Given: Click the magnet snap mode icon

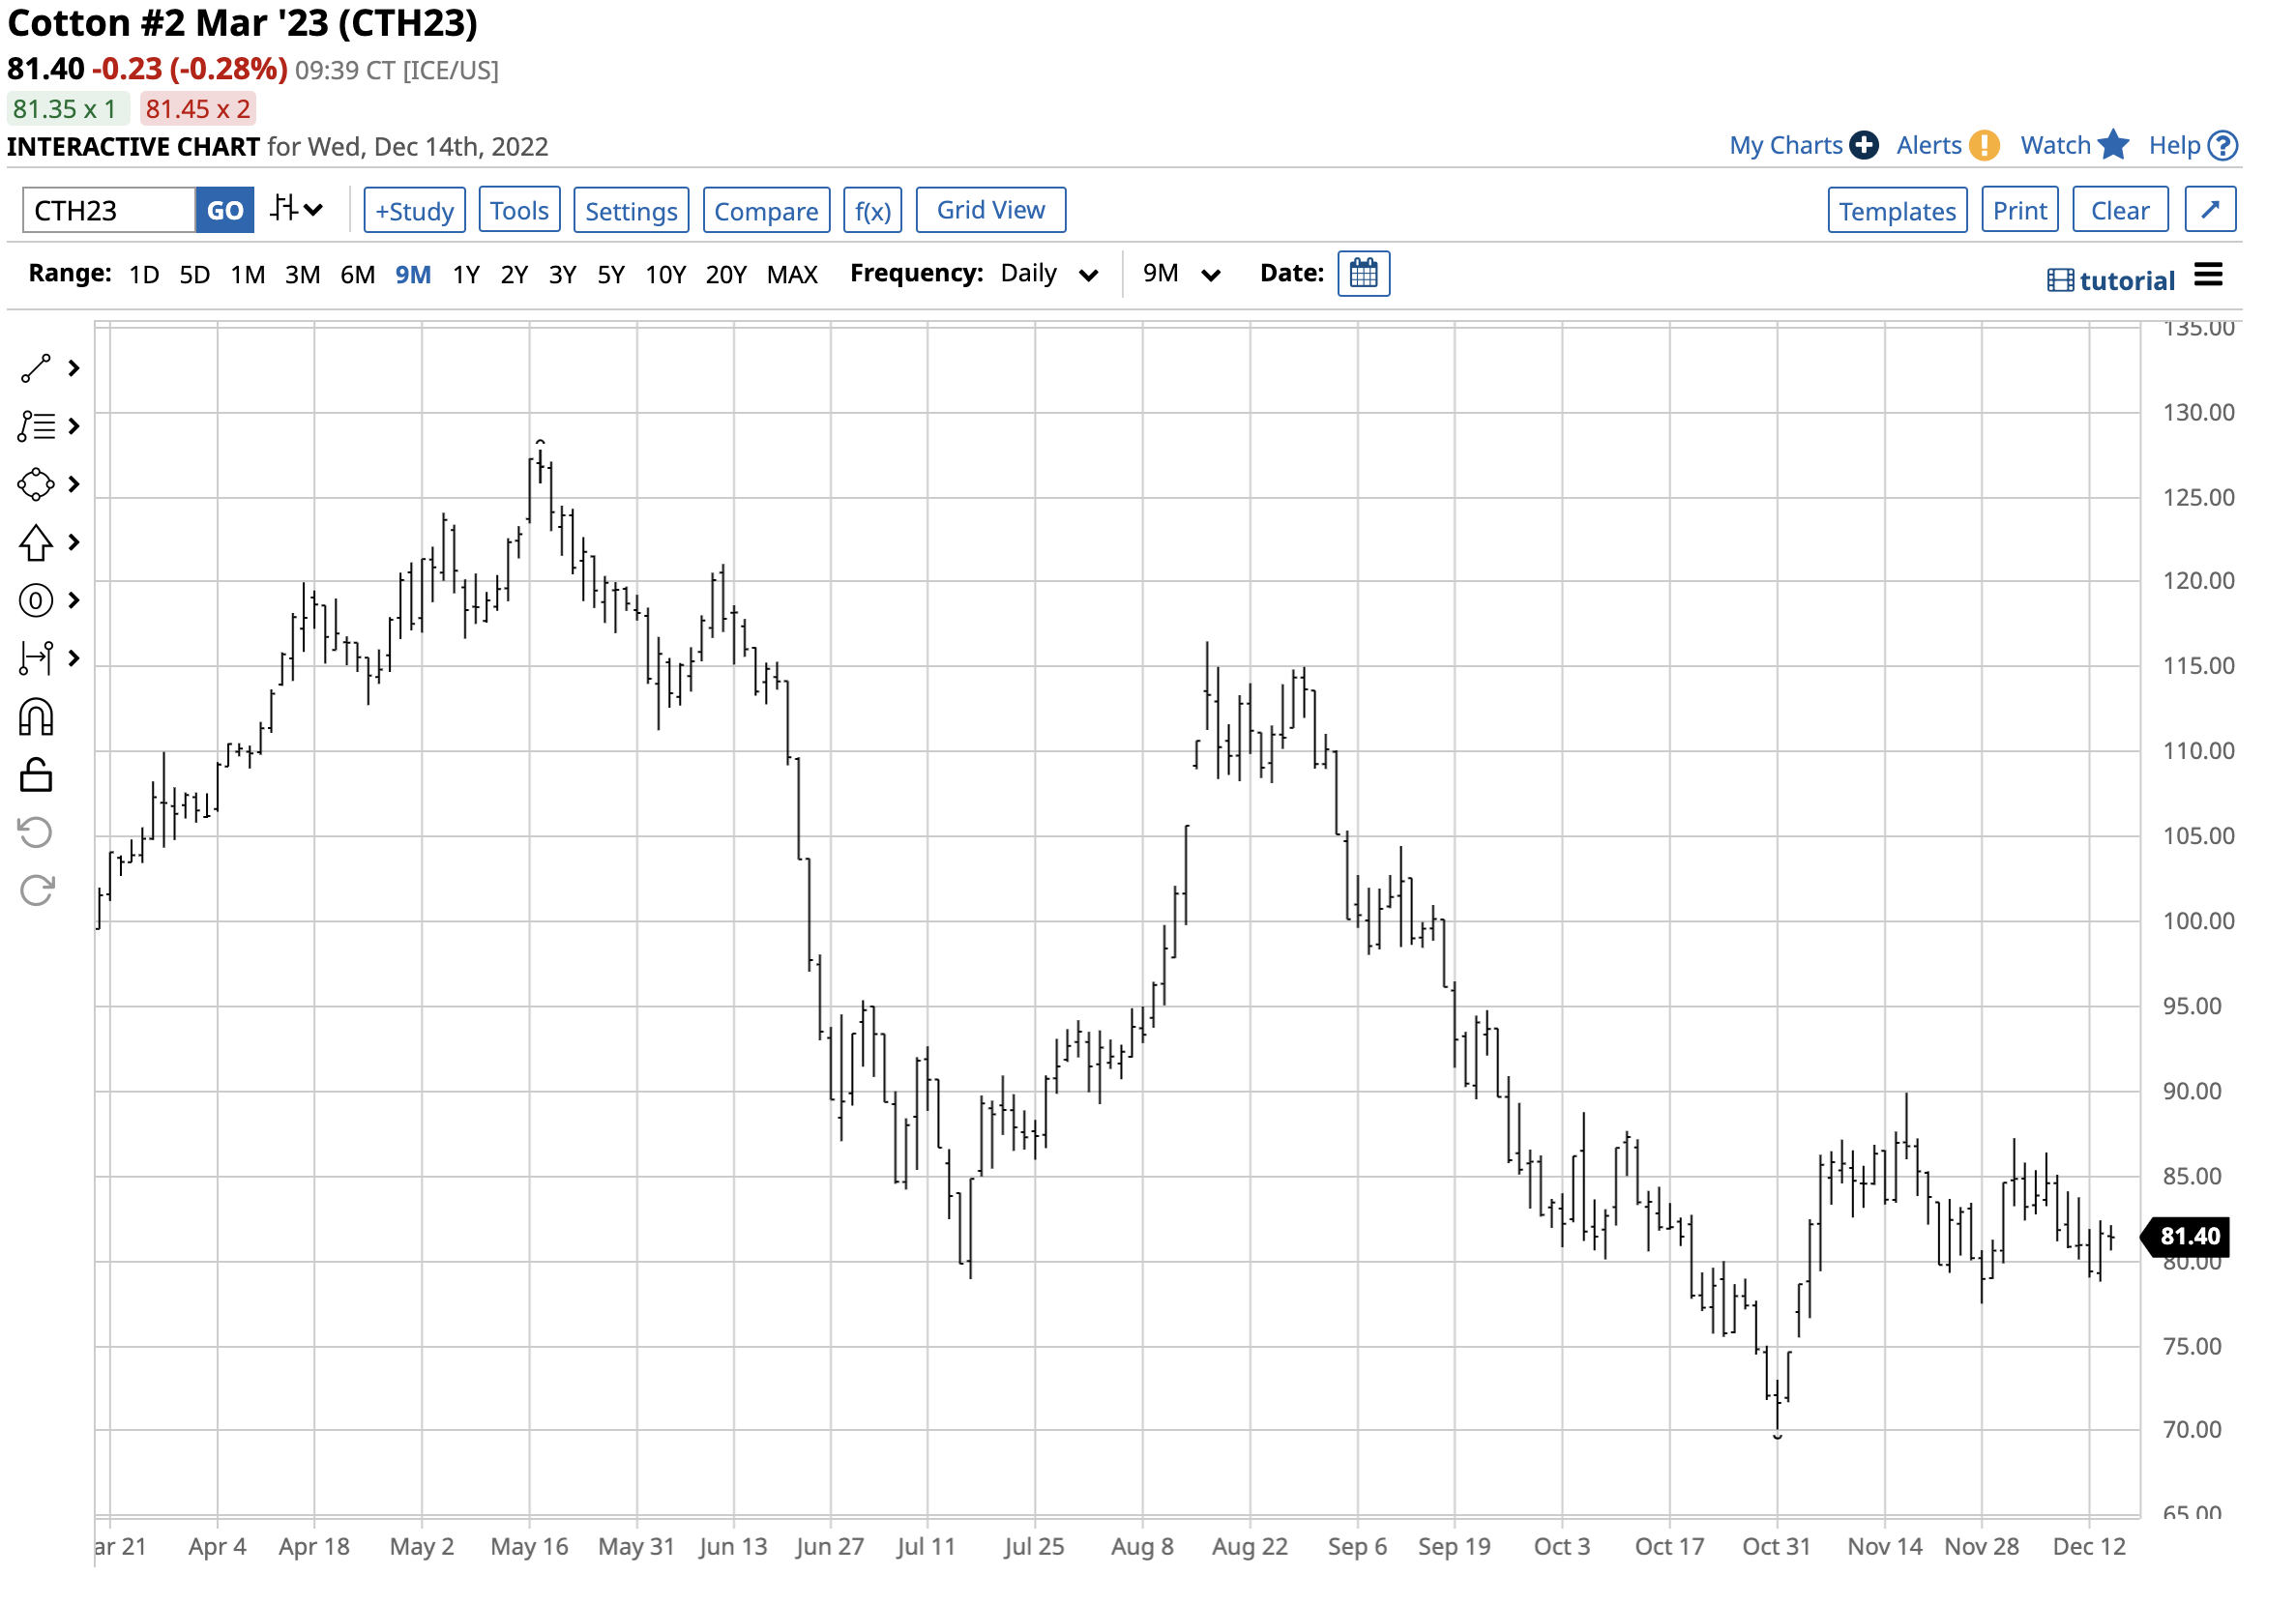Looking at the screenshot, I should pos(36,717).
